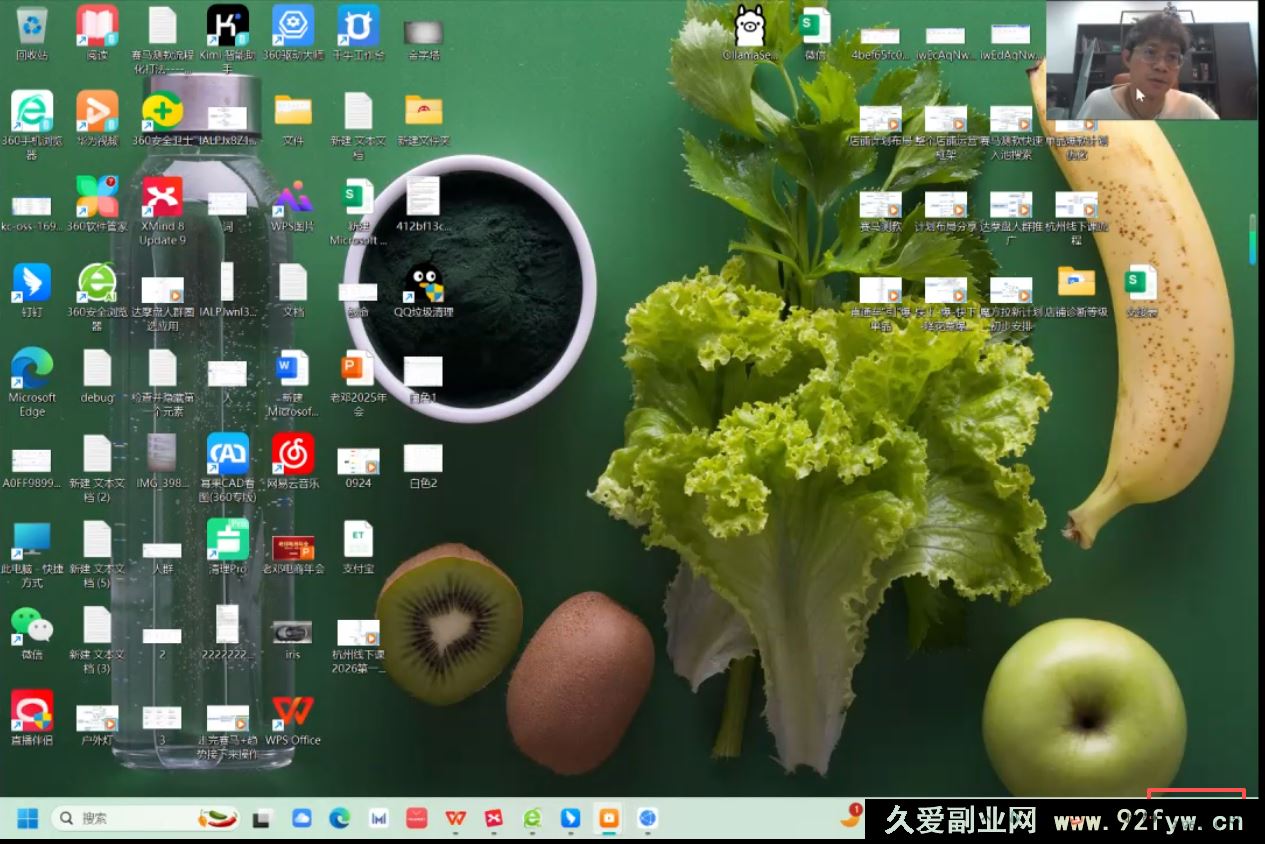This screenshot has width=1265, height=844.
Task: Open Task View from the taskbar
Action: (261, 819)
